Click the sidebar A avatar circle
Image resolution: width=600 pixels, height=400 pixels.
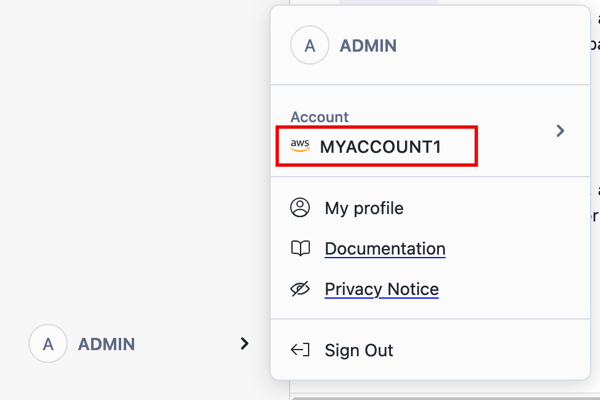point(48,344)
